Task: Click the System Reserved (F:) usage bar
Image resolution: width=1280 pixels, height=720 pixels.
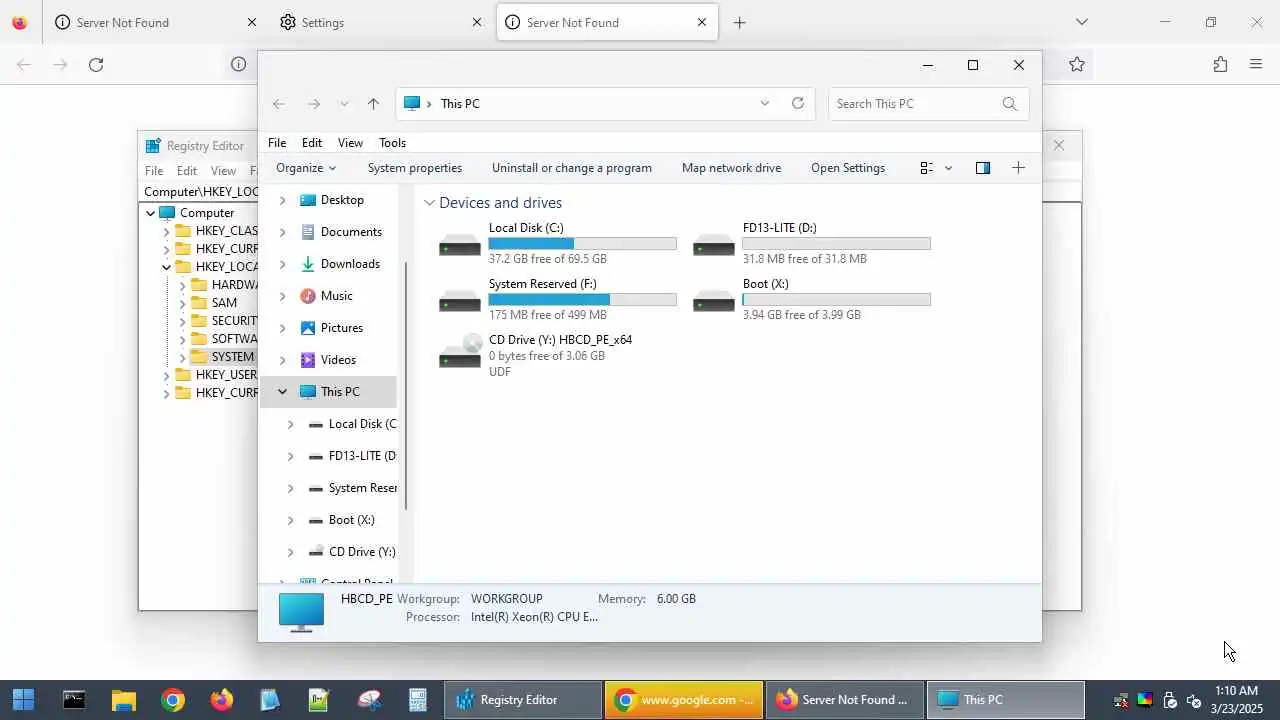Action: tap(582, 300)
